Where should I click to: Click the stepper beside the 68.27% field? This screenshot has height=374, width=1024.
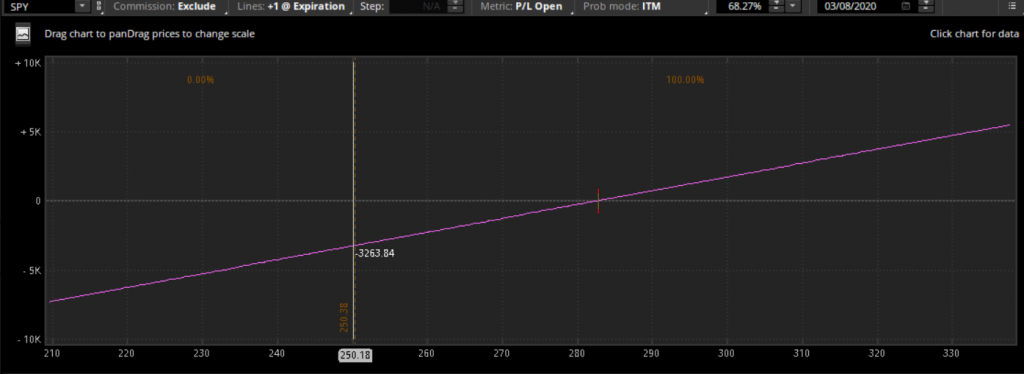(x=776, y=7)
